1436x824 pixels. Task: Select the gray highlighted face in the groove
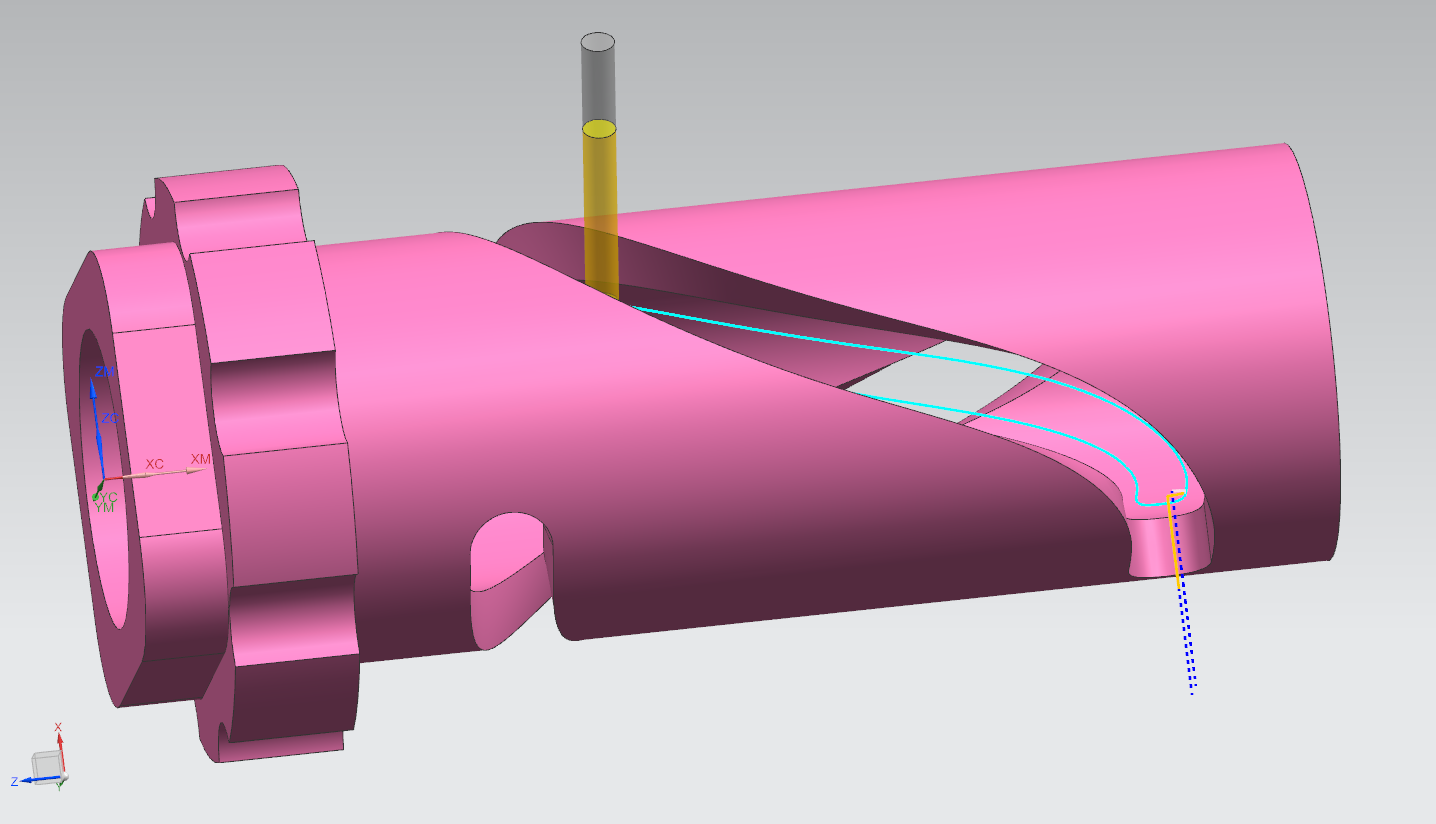tap(940, 382)
